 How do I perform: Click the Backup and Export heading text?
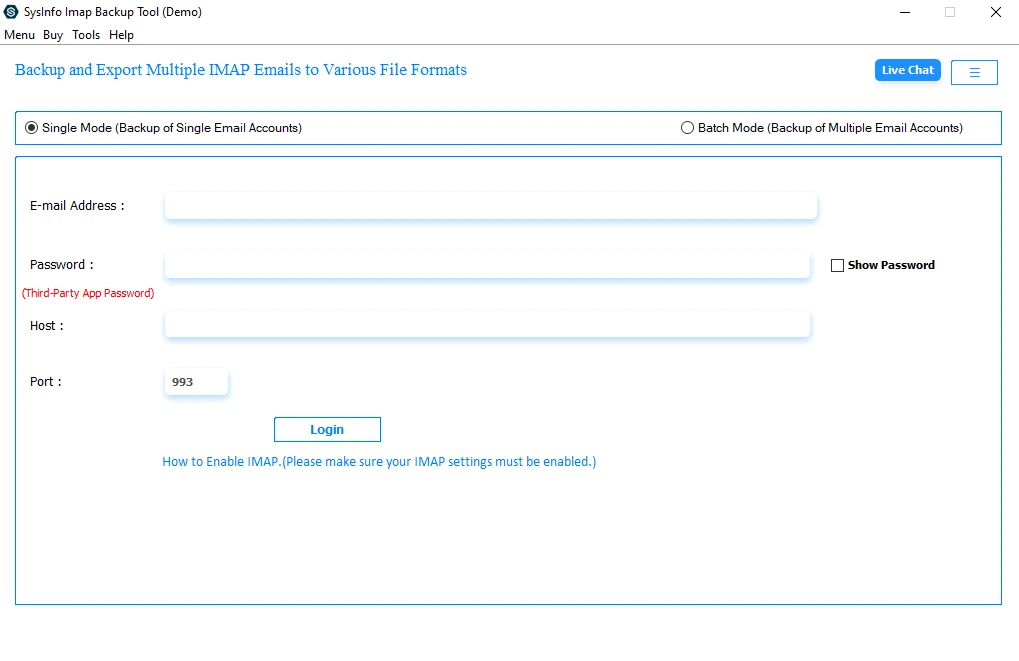click(x=240, y=70)
